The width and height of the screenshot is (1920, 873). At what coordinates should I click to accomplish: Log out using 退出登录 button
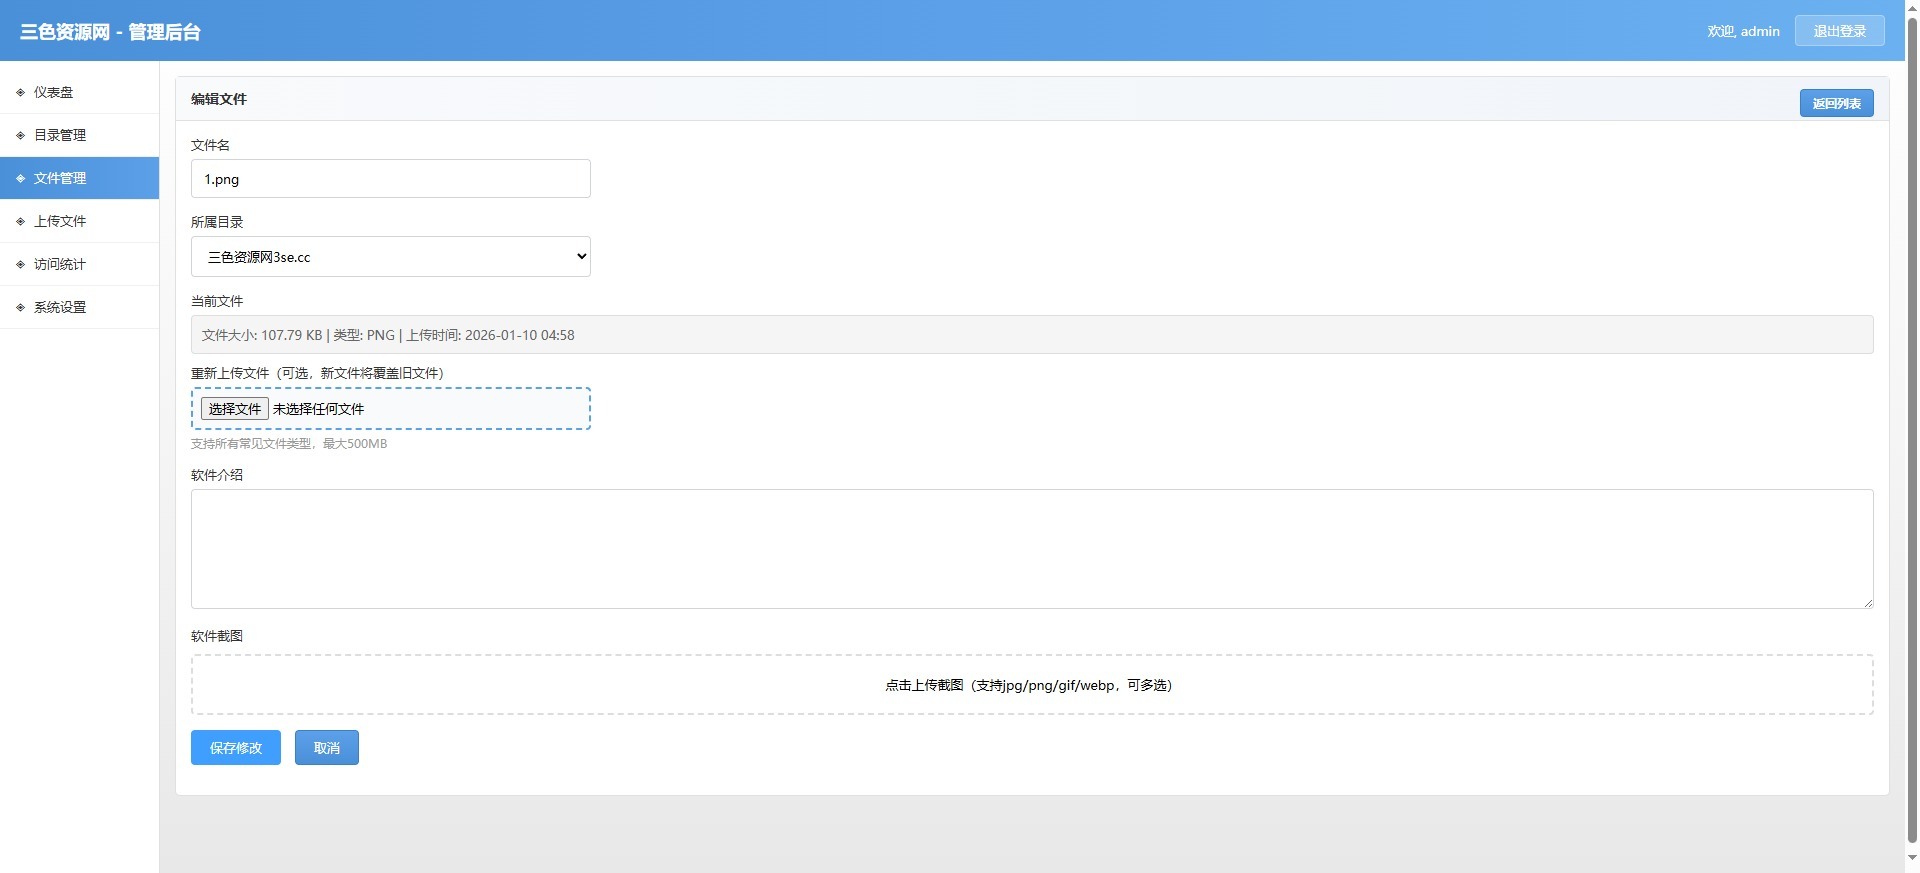click(x=1839, y=31)
